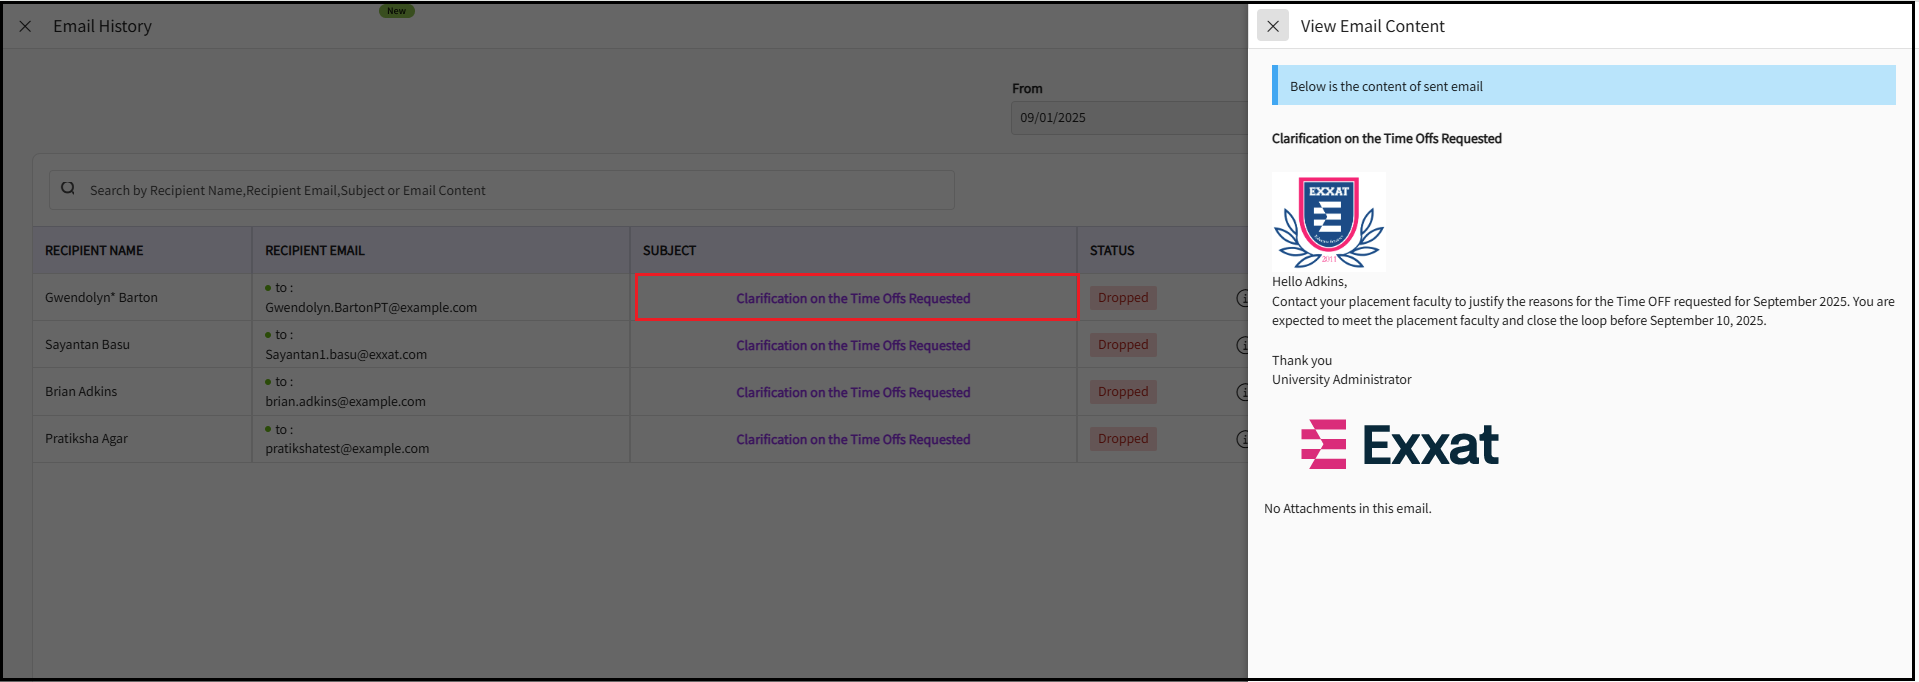Open the From date field
Viewport: 1919px width, 682px height.
pos(1128,118)
